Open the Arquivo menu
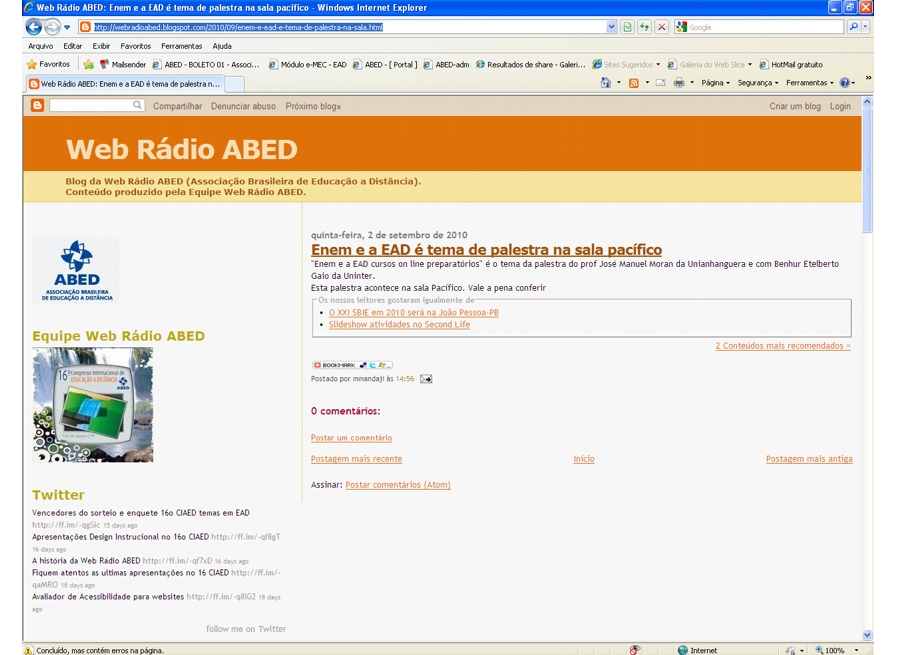Screen dimensions: 900x655 pos(41,46)
